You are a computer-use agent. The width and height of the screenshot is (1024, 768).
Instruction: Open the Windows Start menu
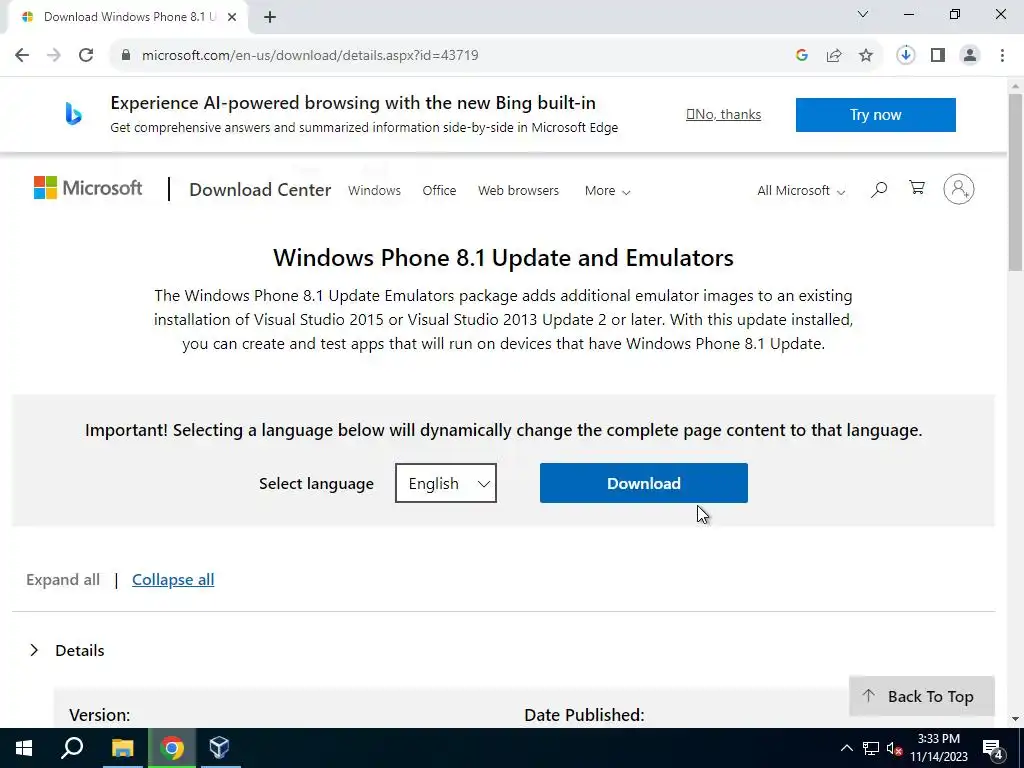coord(24,748)
